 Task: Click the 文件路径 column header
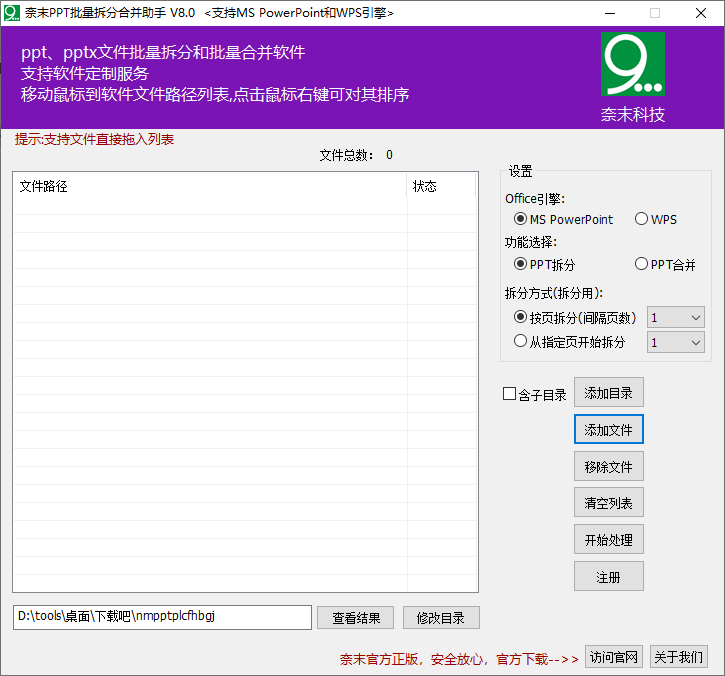[210, 186]
